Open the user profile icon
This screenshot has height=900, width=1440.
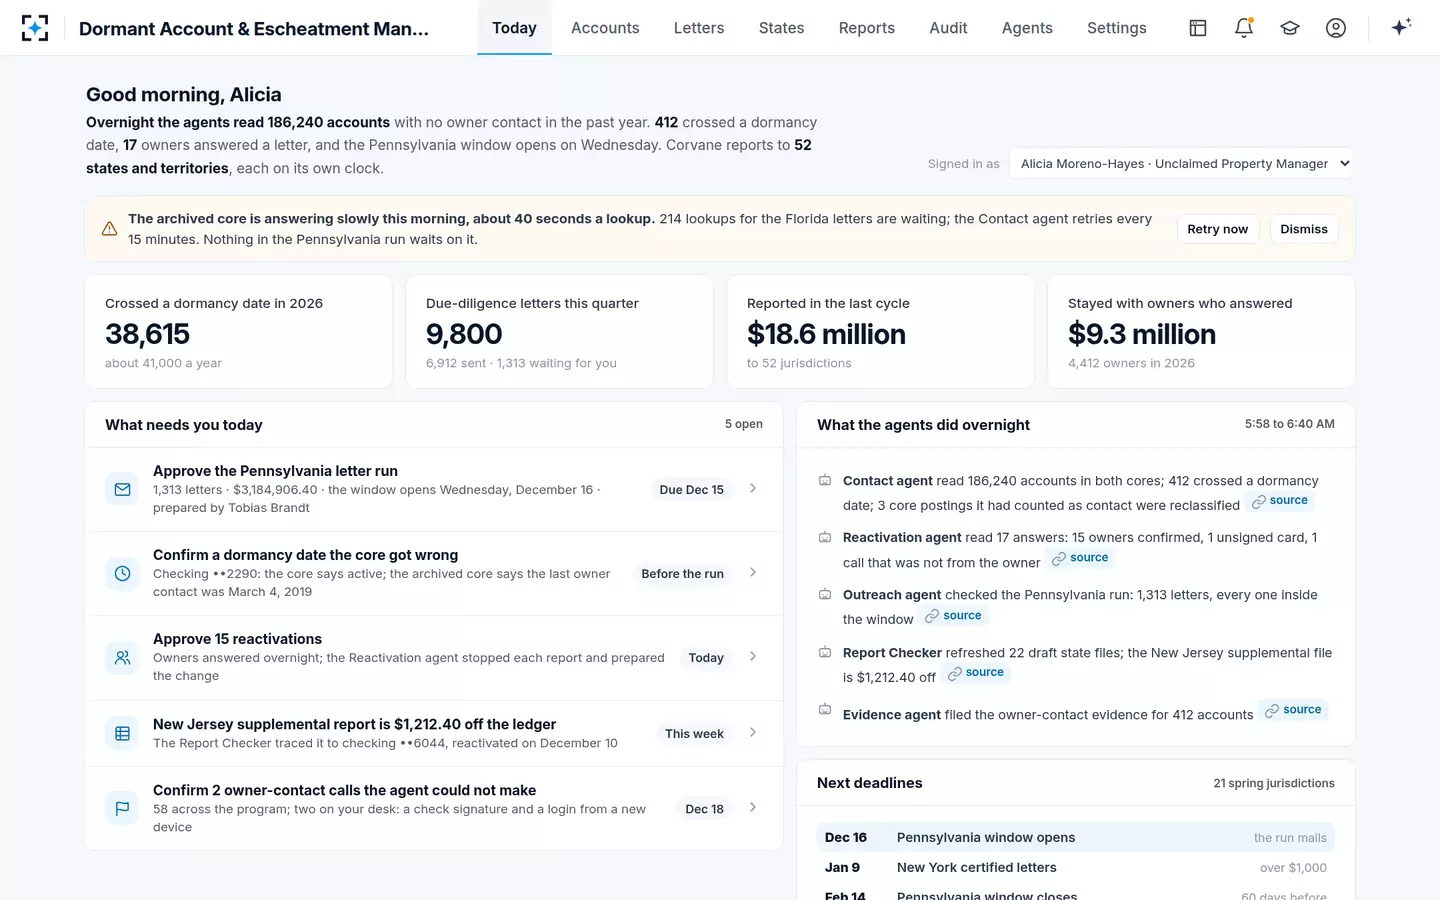(x=1336, y=28)
